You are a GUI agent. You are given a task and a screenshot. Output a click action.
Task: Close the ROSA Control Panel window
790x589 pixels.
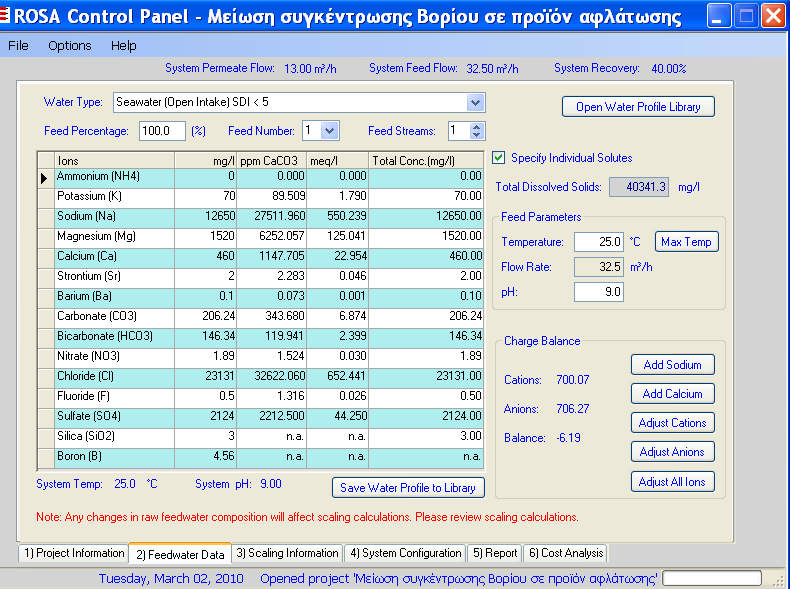point(773,16)
